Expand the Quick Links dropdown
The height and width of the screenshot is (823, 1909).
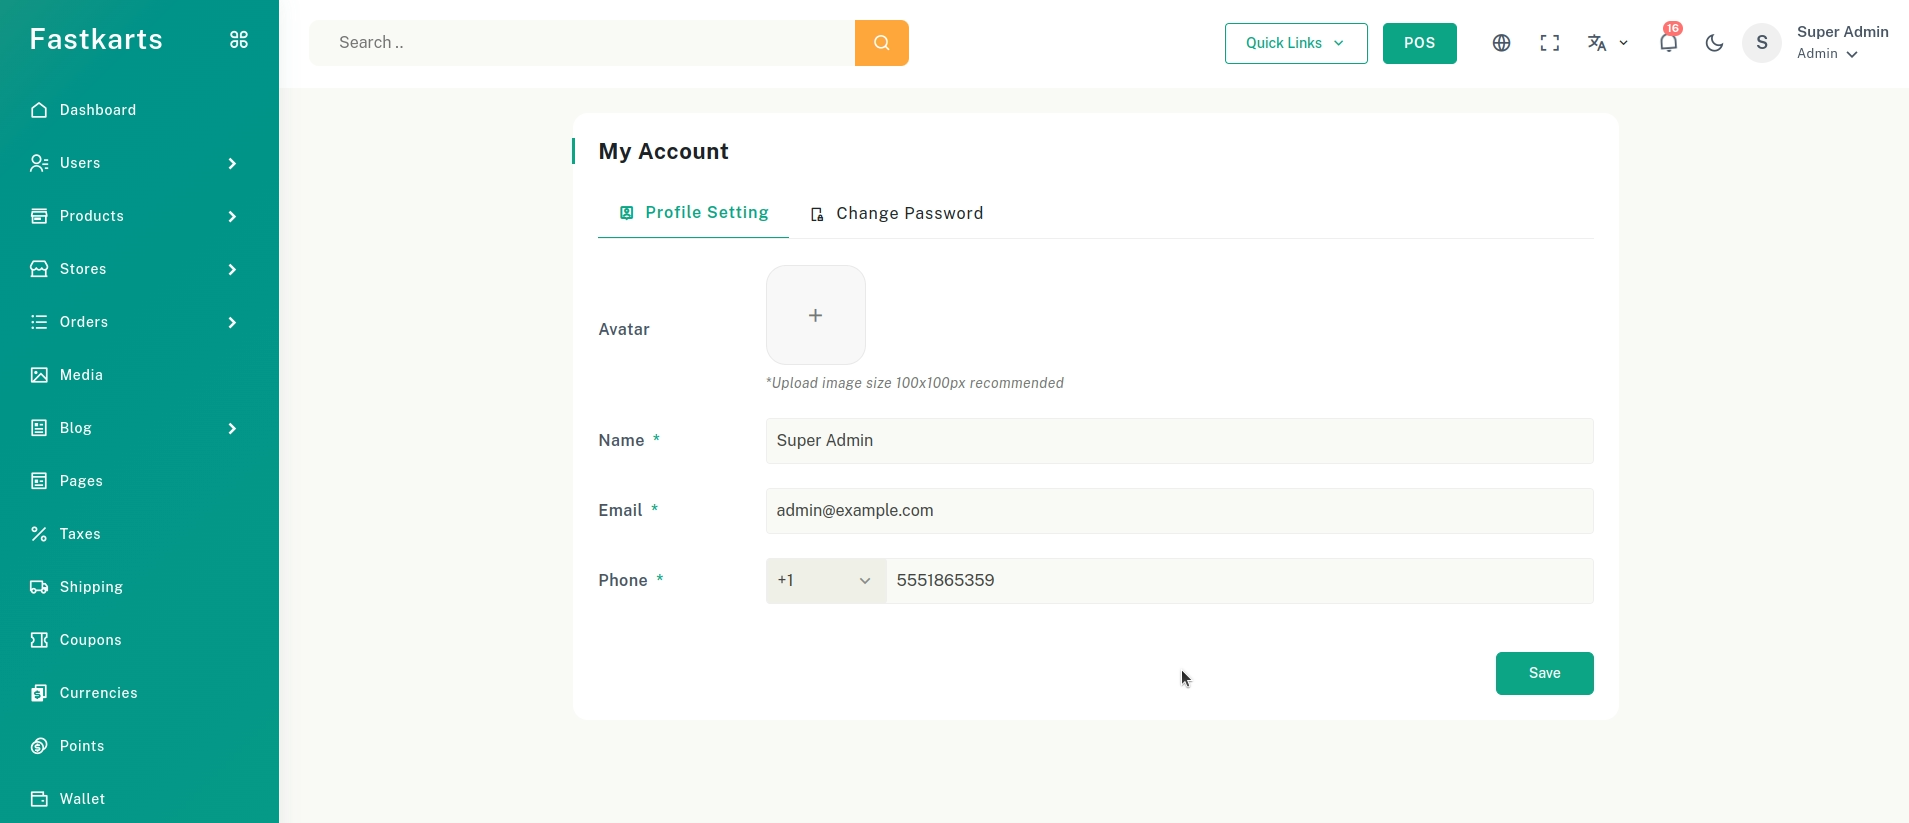click(1295, 43)
